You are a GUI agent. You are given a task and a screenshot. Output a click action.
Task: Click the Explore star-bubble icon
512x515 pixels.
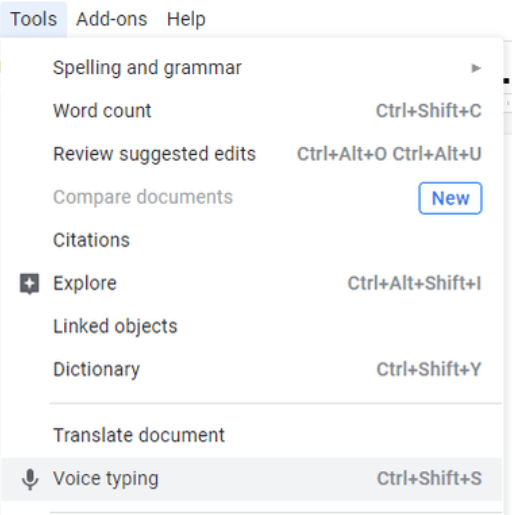[x=30, y=284]
